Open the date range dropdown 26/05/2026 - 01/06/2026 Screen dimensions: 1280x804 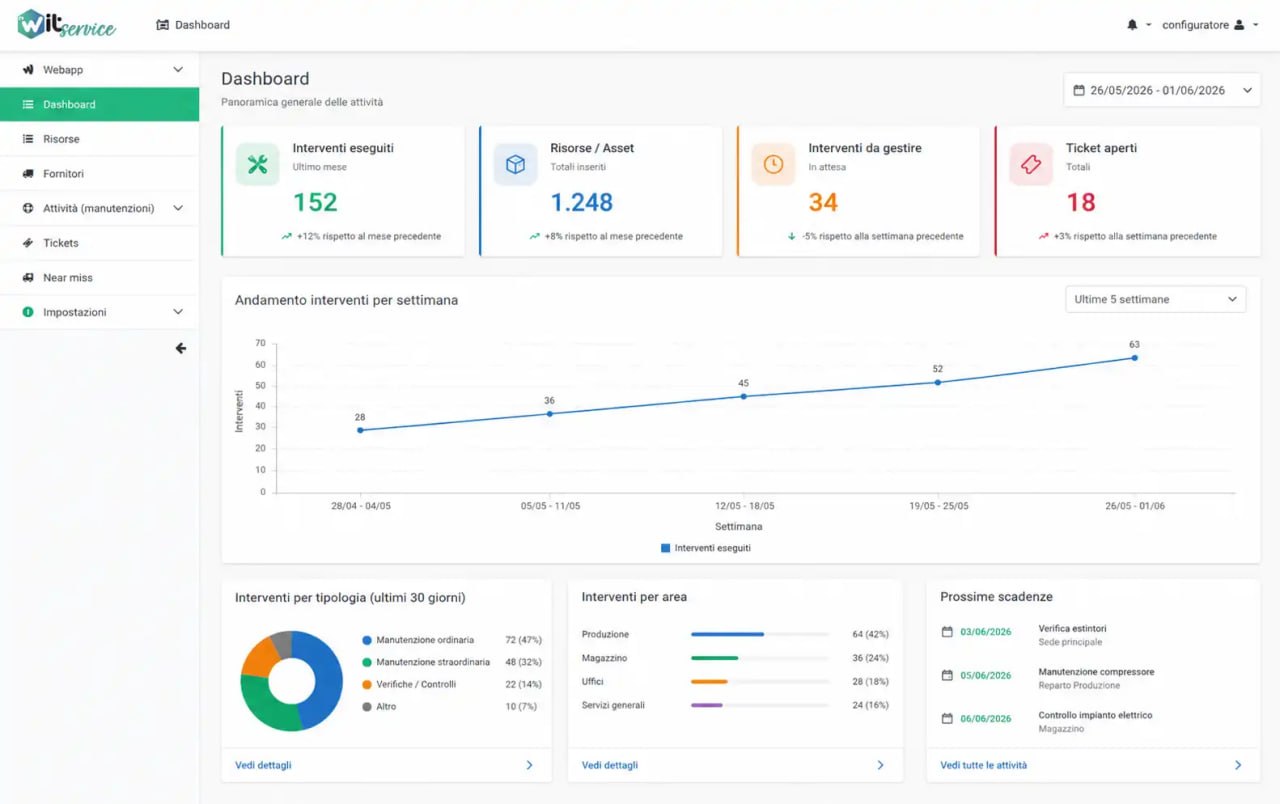coord(1162,90)
